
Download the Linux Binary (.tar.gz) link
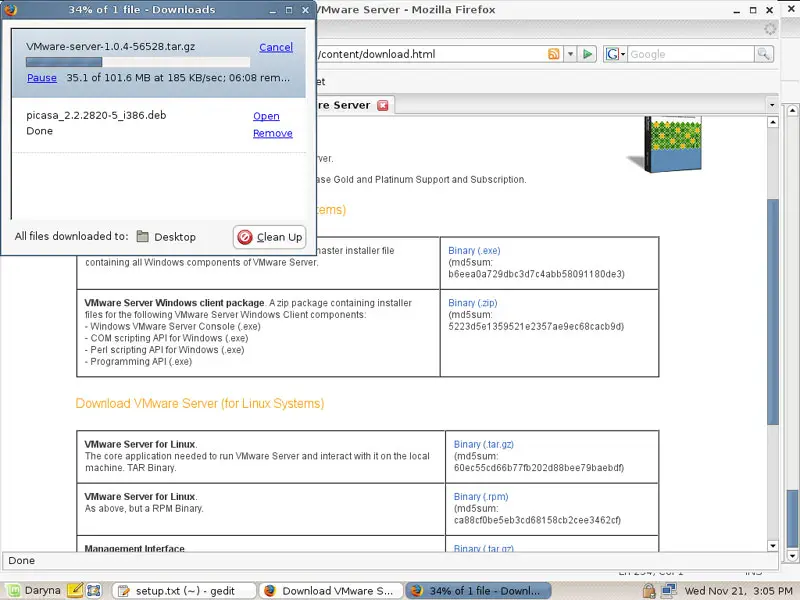click(x=484, y=444)
